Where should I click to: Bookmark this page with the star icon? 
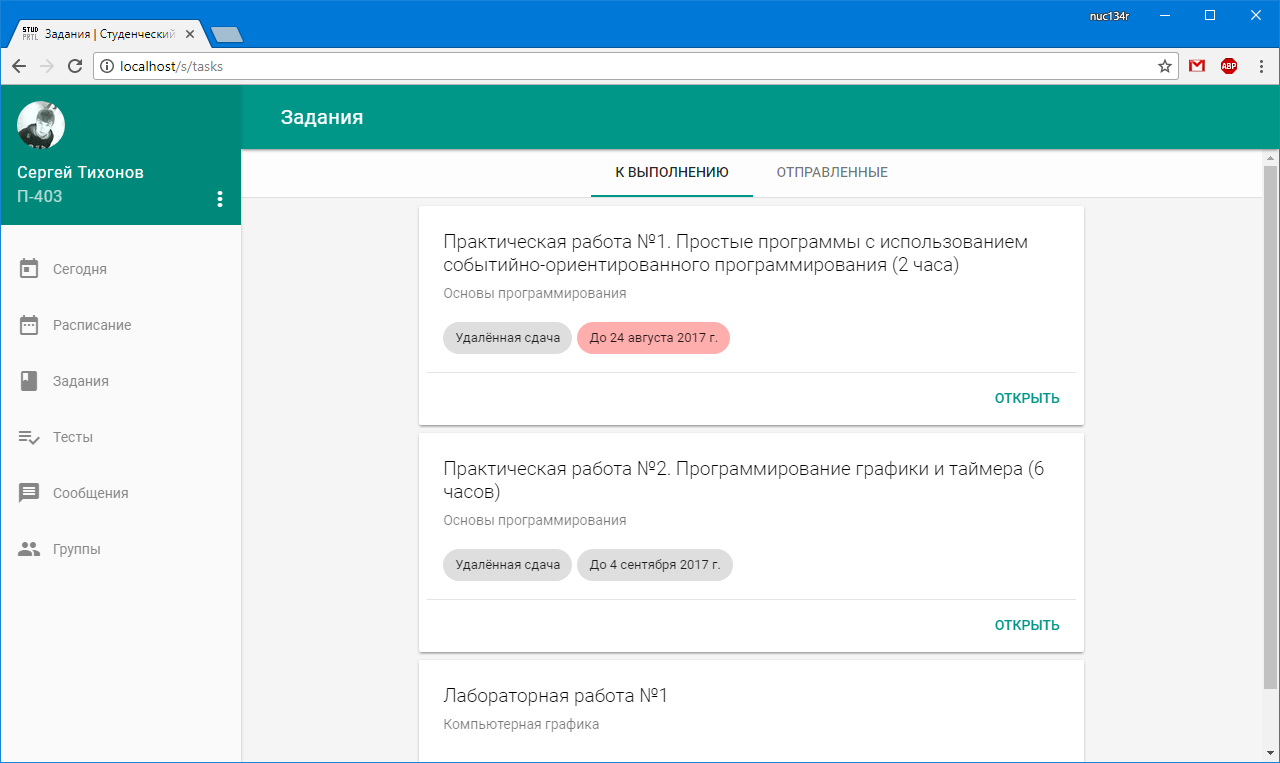tap(1164, 65)
